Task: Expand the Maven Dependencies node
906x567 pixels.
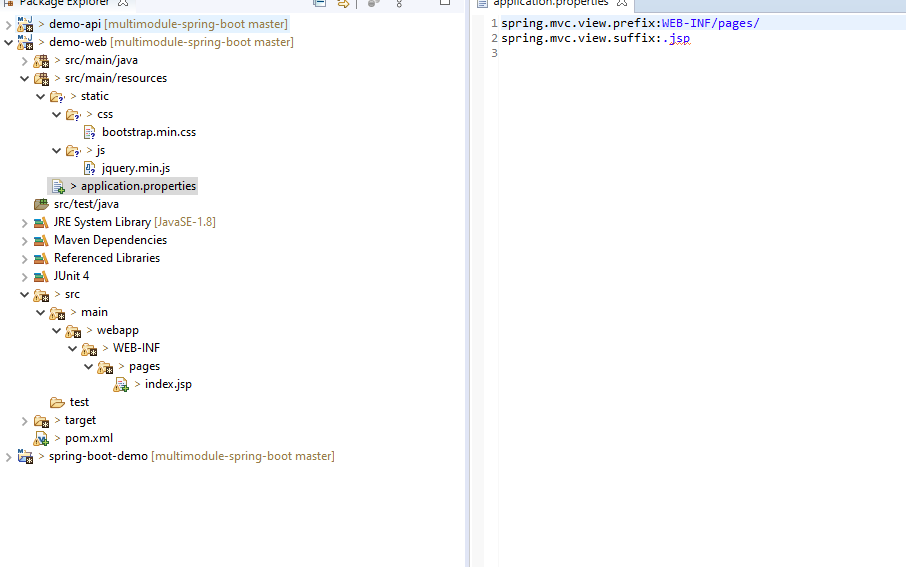Action: tap(24, 240)
